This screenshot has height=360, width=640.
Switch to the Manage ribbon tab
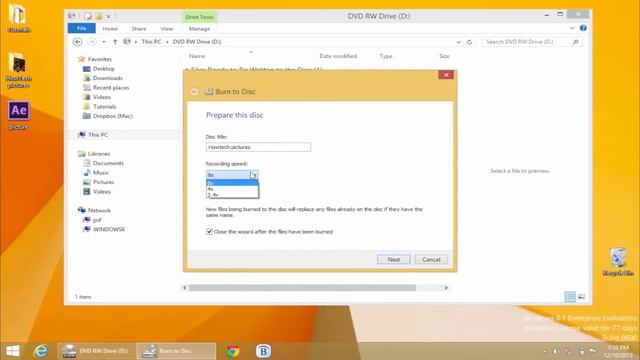(x=199, y=29)
